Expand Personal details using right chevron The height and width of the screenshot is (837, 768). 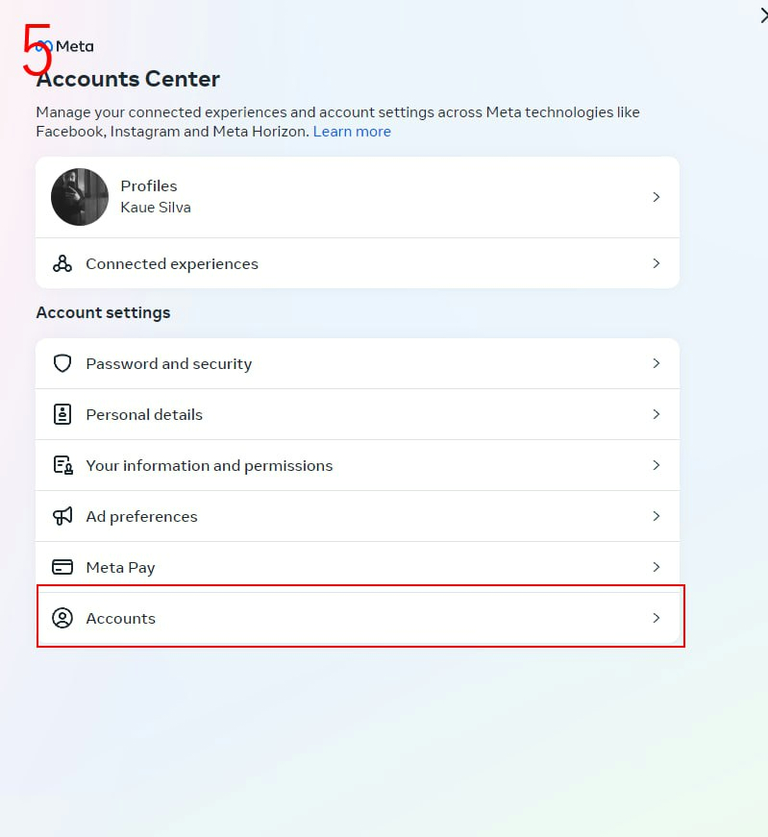click(656, 415)
